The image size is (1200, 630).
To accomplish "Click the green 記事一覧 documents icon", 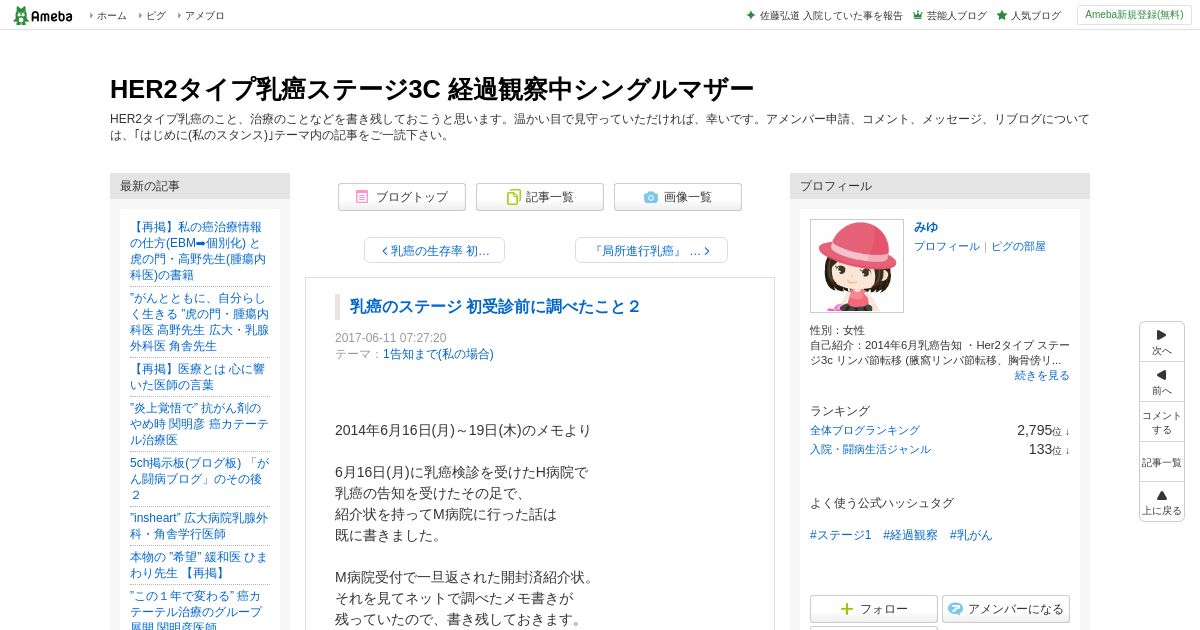I will click(x=513, y=197).
